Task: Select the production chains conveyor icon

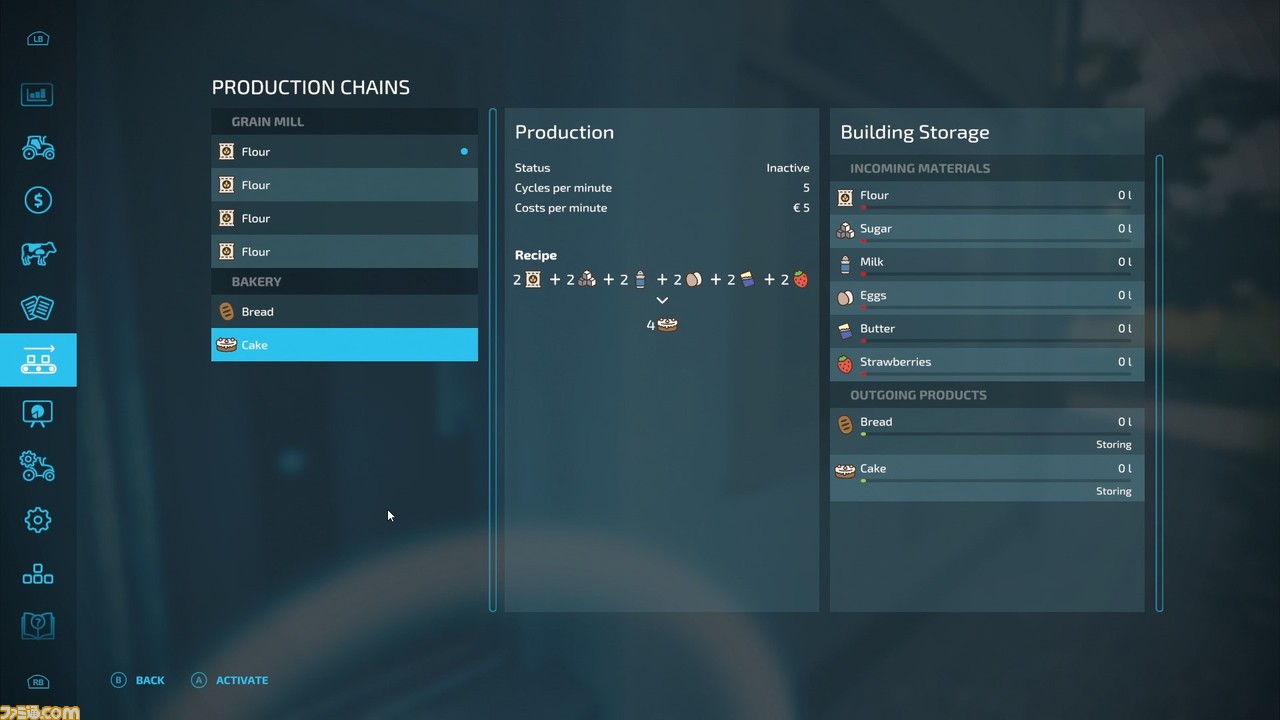Action: click(x=38, y=360)
